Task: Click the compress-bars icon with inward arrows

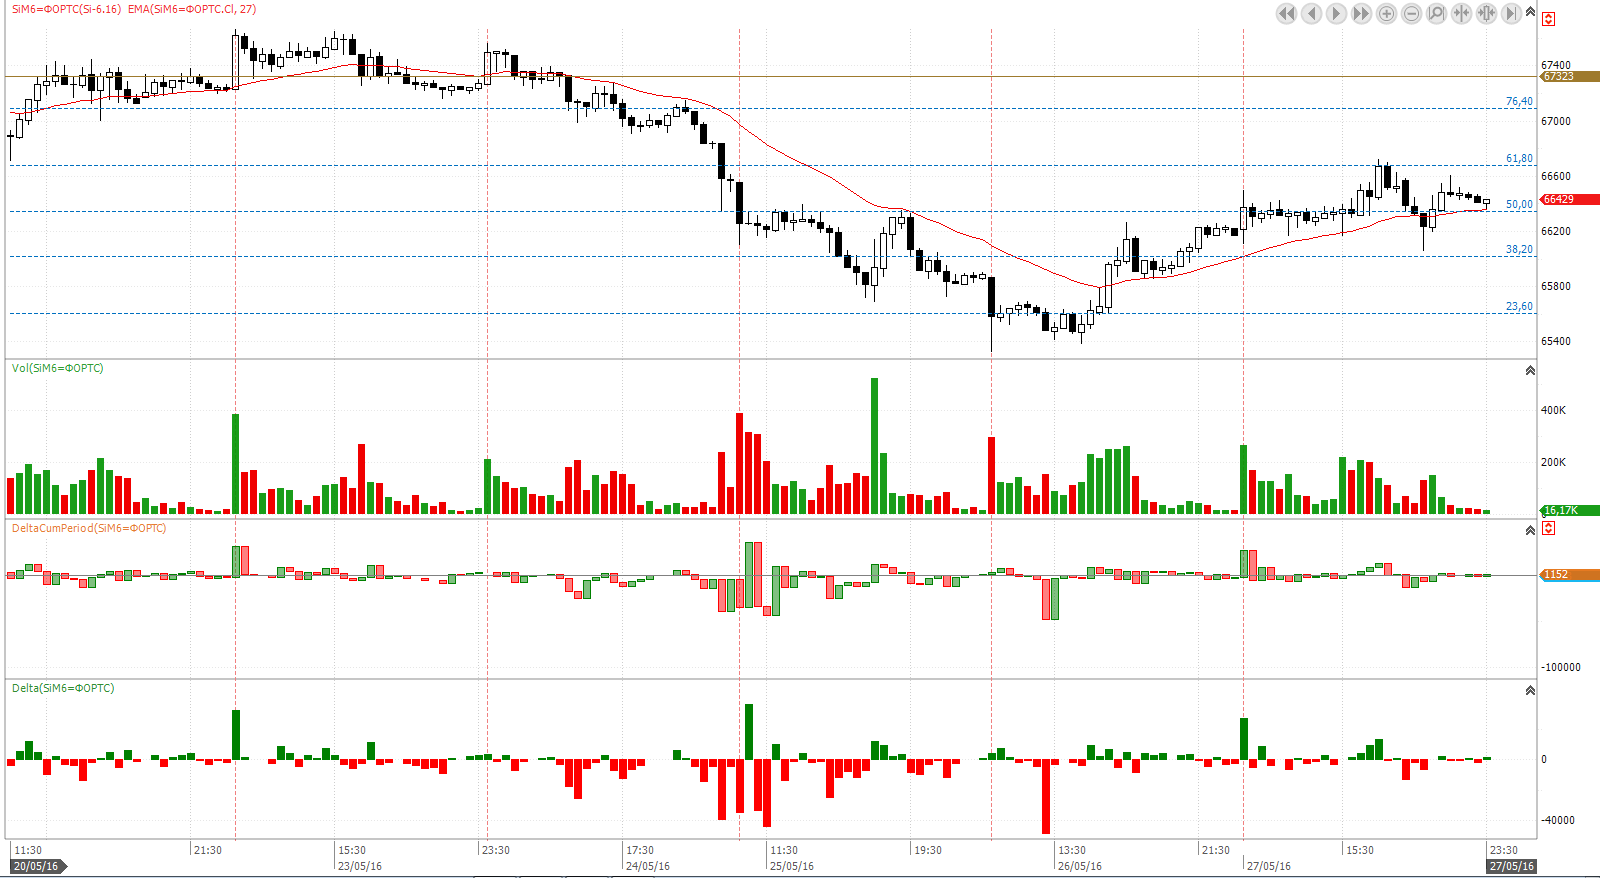Action: [1461, 13]
